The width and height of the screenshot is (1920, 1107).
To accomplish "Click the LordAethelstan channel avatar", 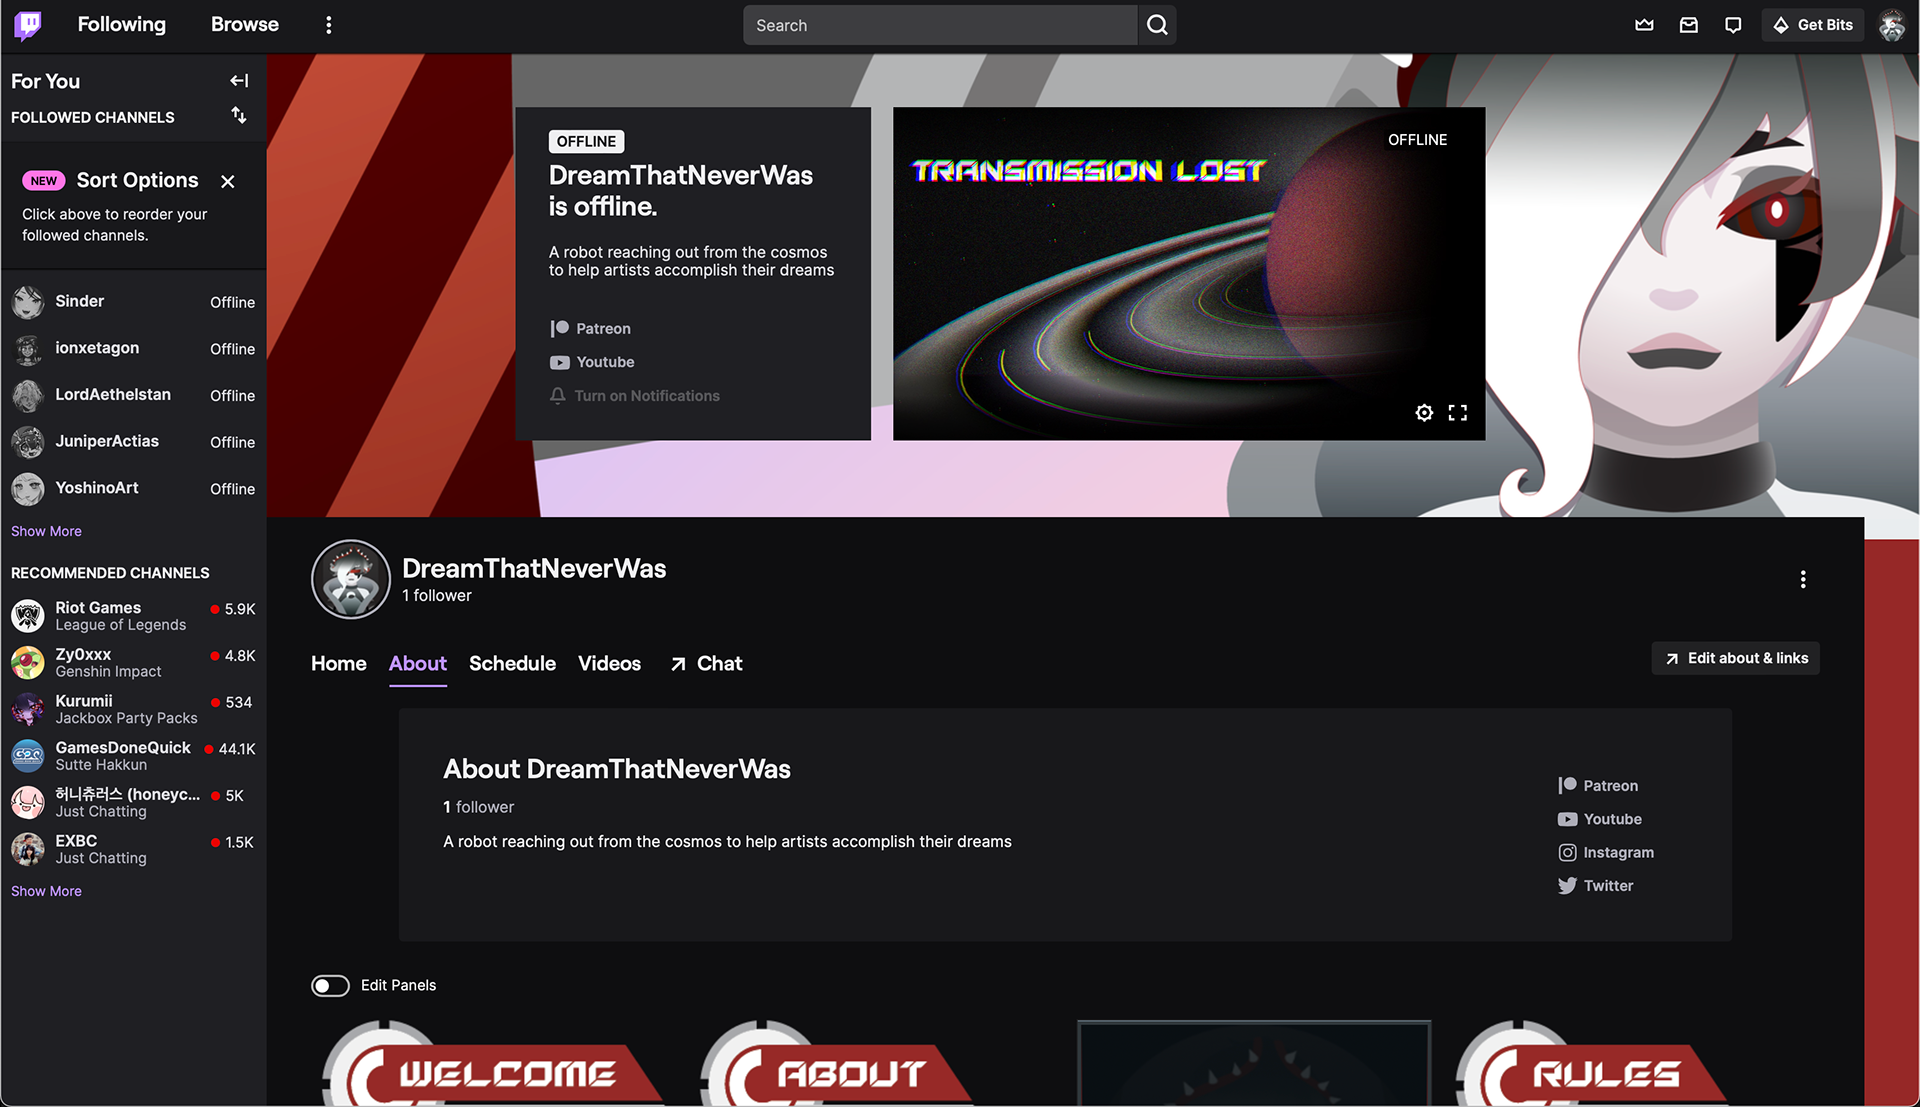I will (x=28, y=396).
